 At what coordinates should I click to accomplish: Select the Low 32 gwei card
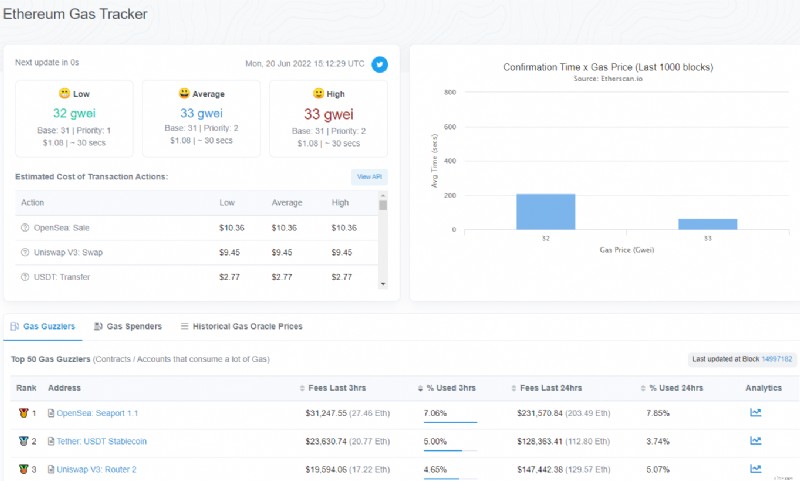click(x=74, y=118)
